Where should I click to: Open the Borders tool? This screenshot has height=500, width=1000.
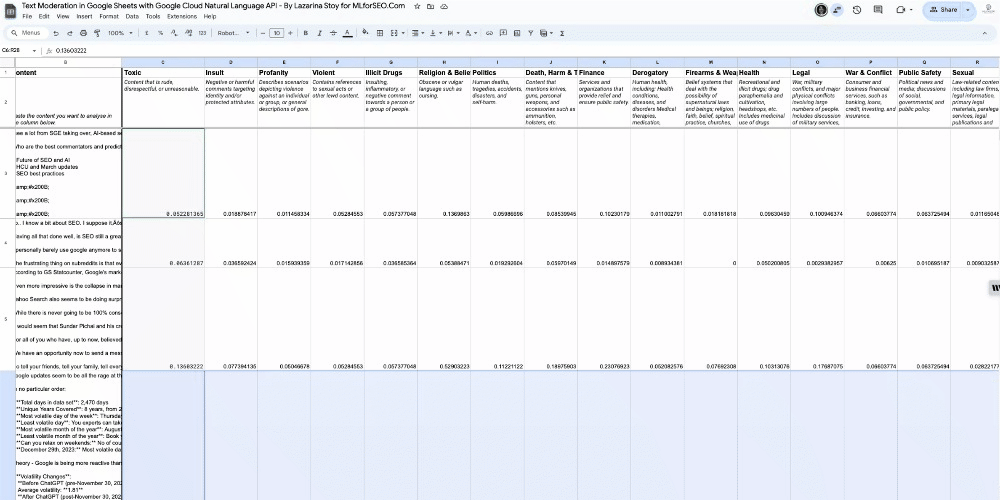click(x=380, y=33)
